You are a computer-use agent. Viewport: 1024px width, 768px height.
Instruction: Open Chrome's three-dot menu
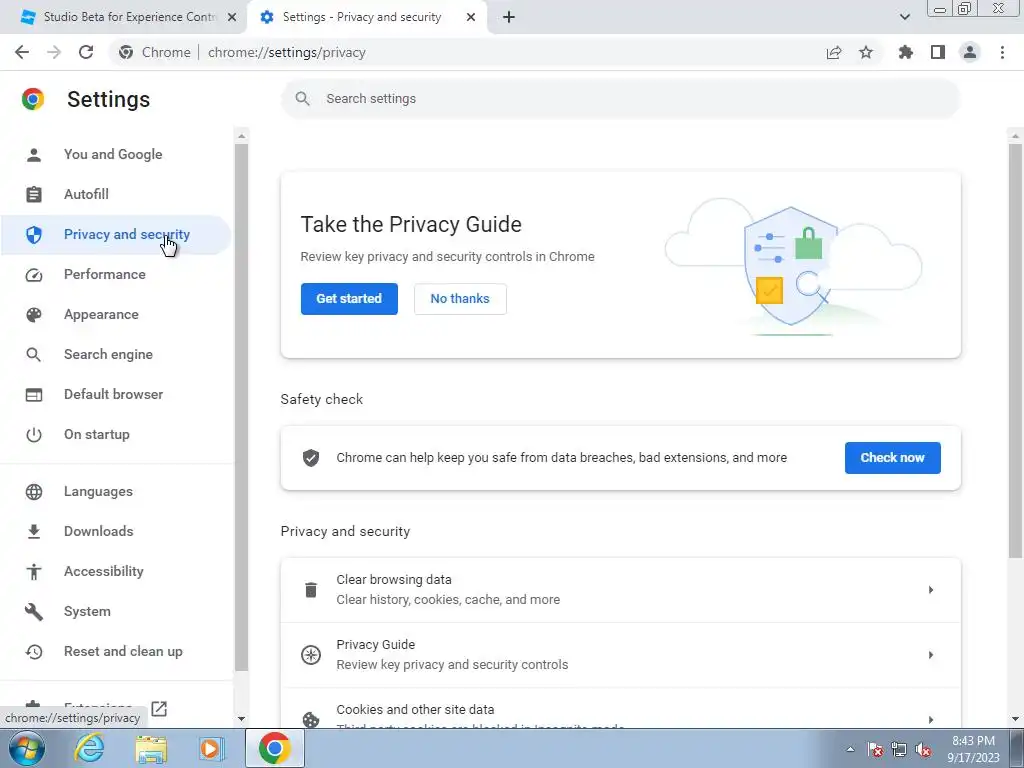click(1002, 52)
